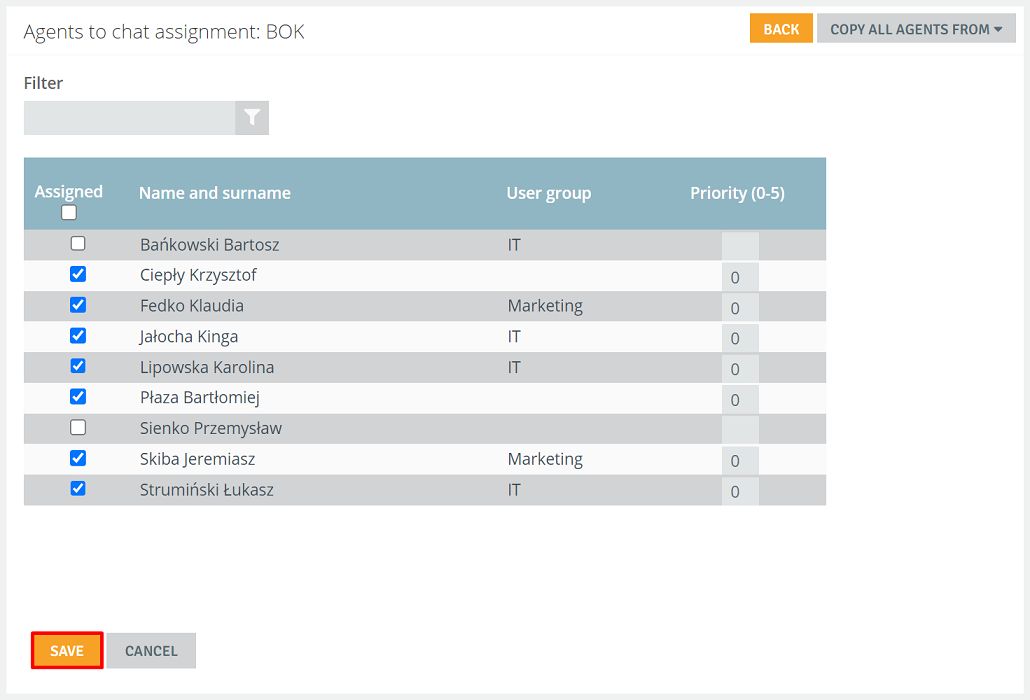Screen dimensions: 1030x700
Task: Edit priority field for Skiba Jeremiasz
Action: 740,461
